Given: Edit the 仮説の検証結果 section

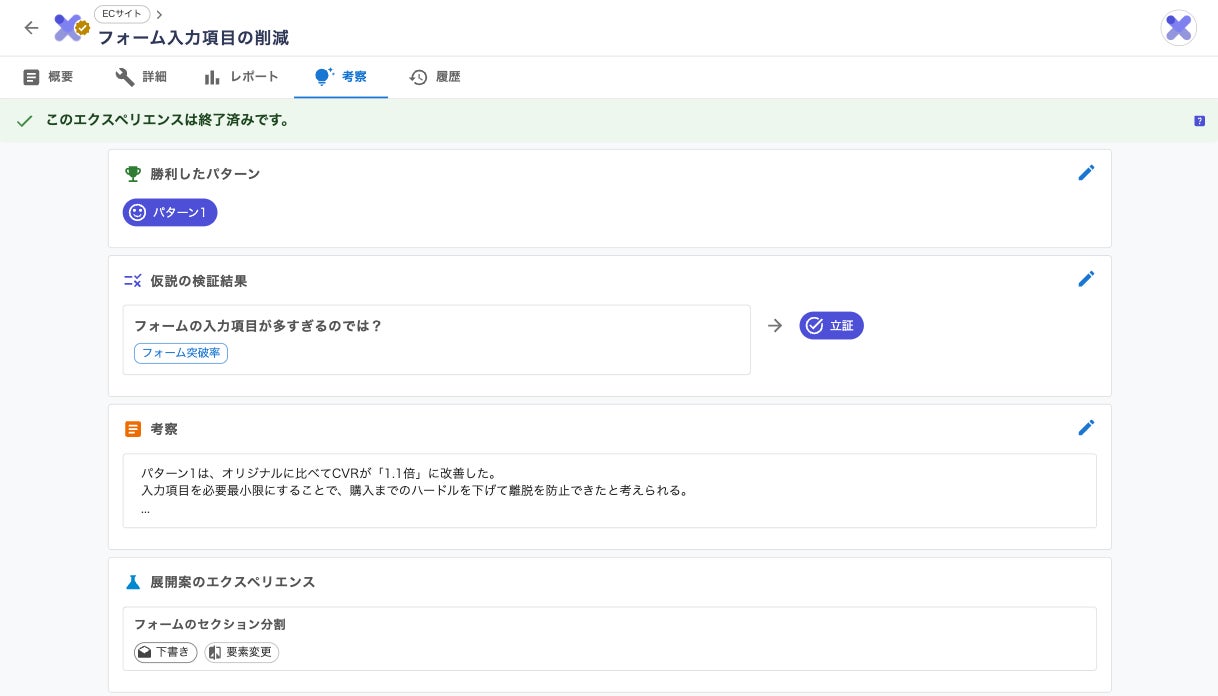Looking at the screenshot, I should pyautogui.click(x=1086, y=279).
